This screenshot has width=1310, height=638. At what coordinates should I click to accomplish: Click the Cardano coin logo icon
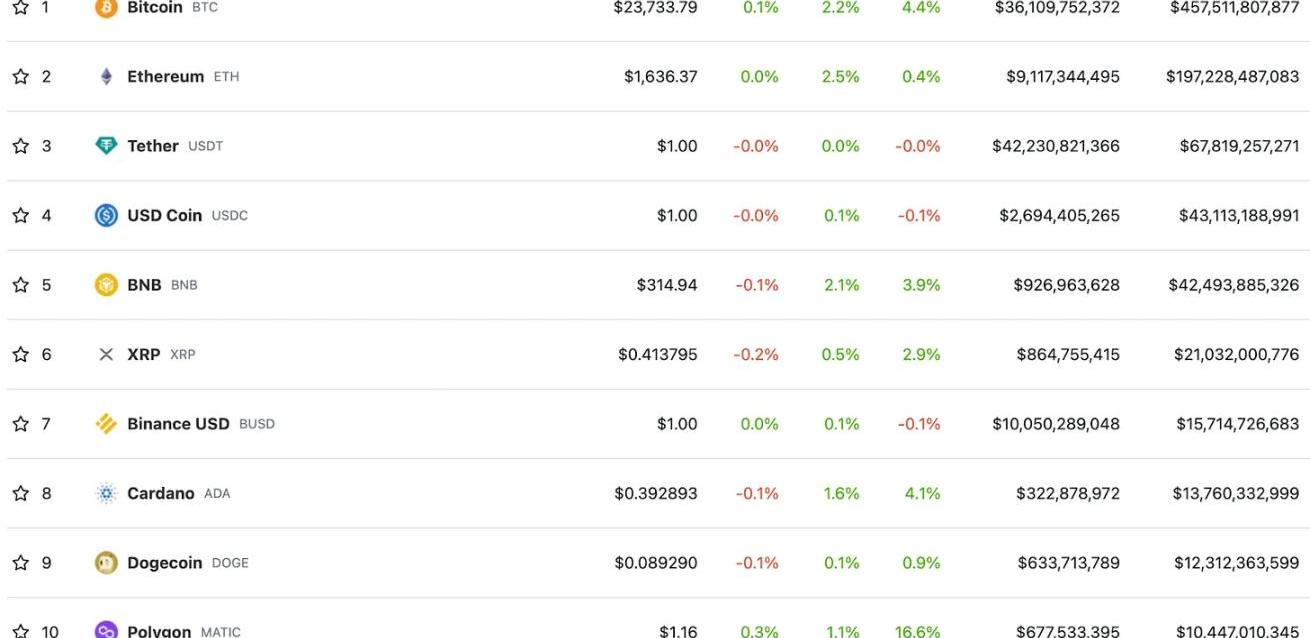click(x=106, y=493)
